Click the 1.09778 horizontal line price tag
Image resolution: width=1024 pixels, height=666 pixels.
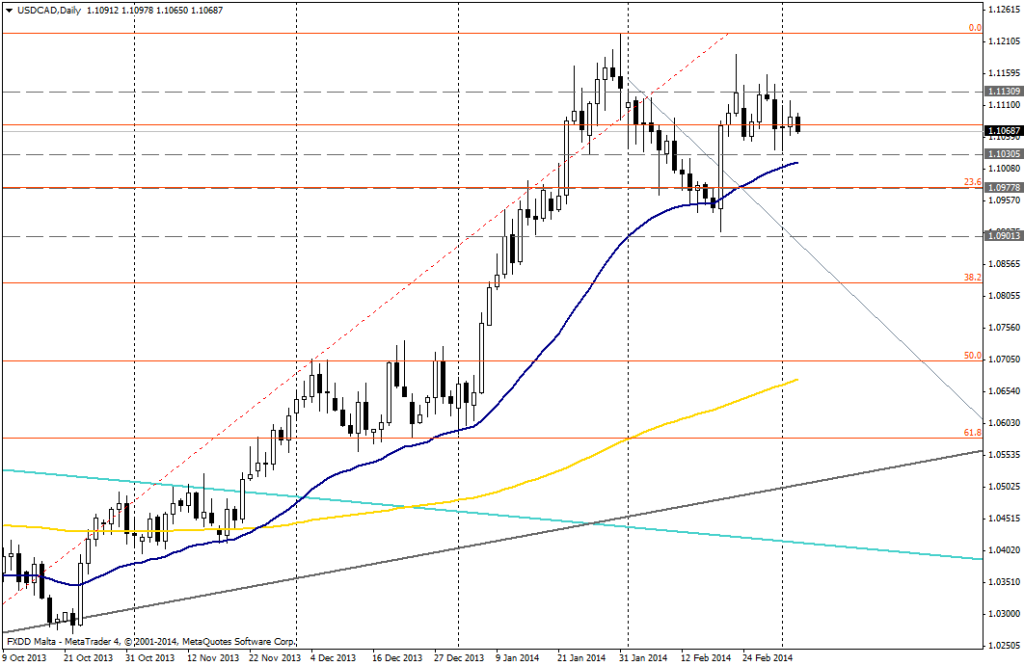(x=1002, y=188)
